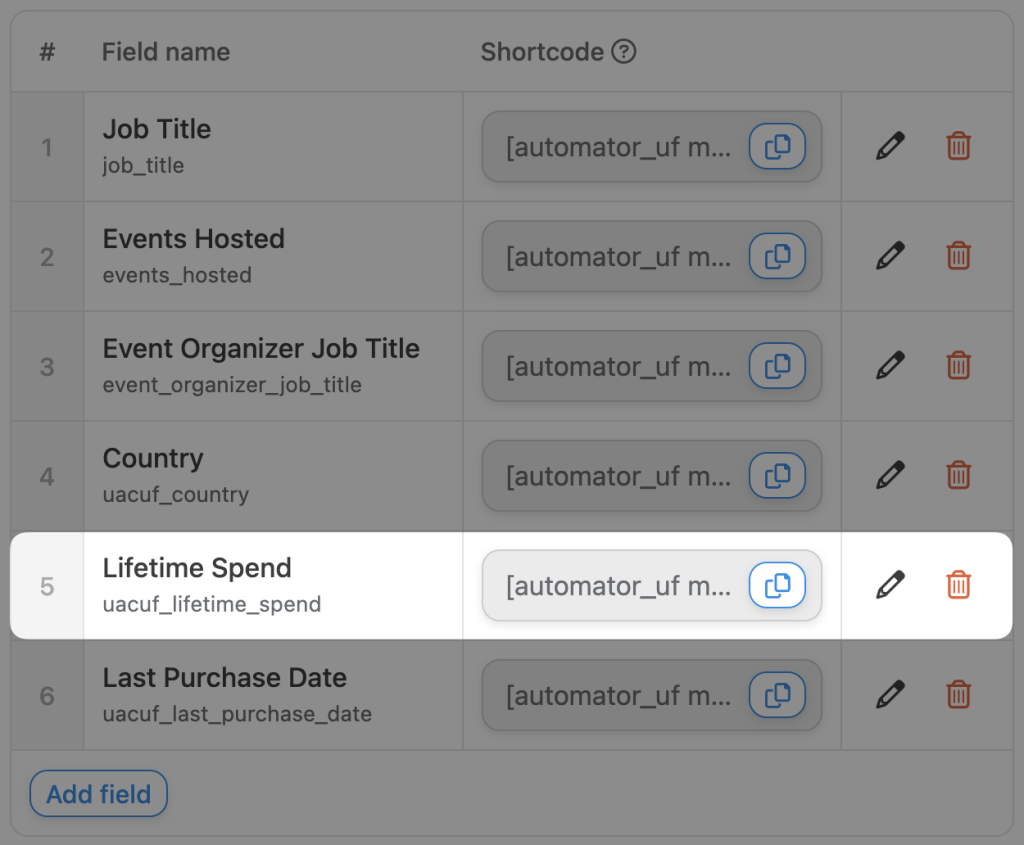Viewport: 1024px width, 845px height.
Task: Select the Events Hosted shortcode text
Action: (x=600, y=256)
